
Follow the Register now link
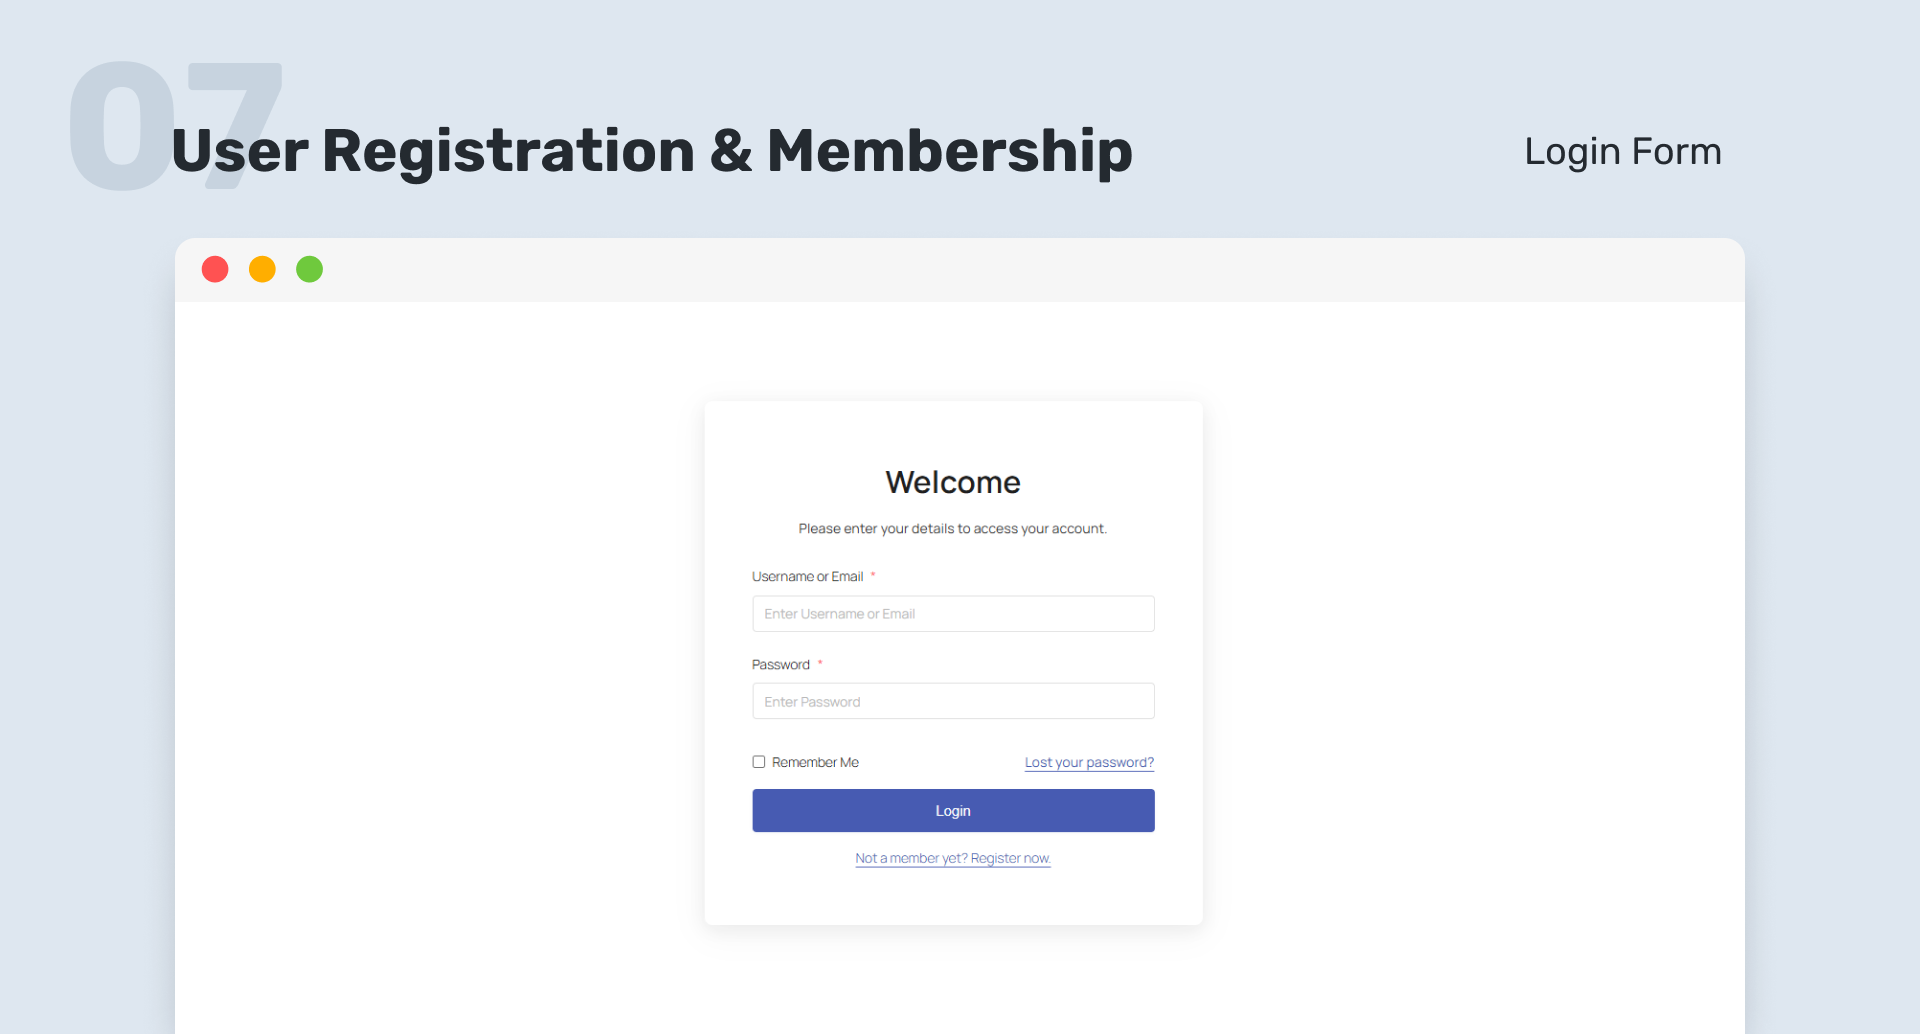coord(953,858)
